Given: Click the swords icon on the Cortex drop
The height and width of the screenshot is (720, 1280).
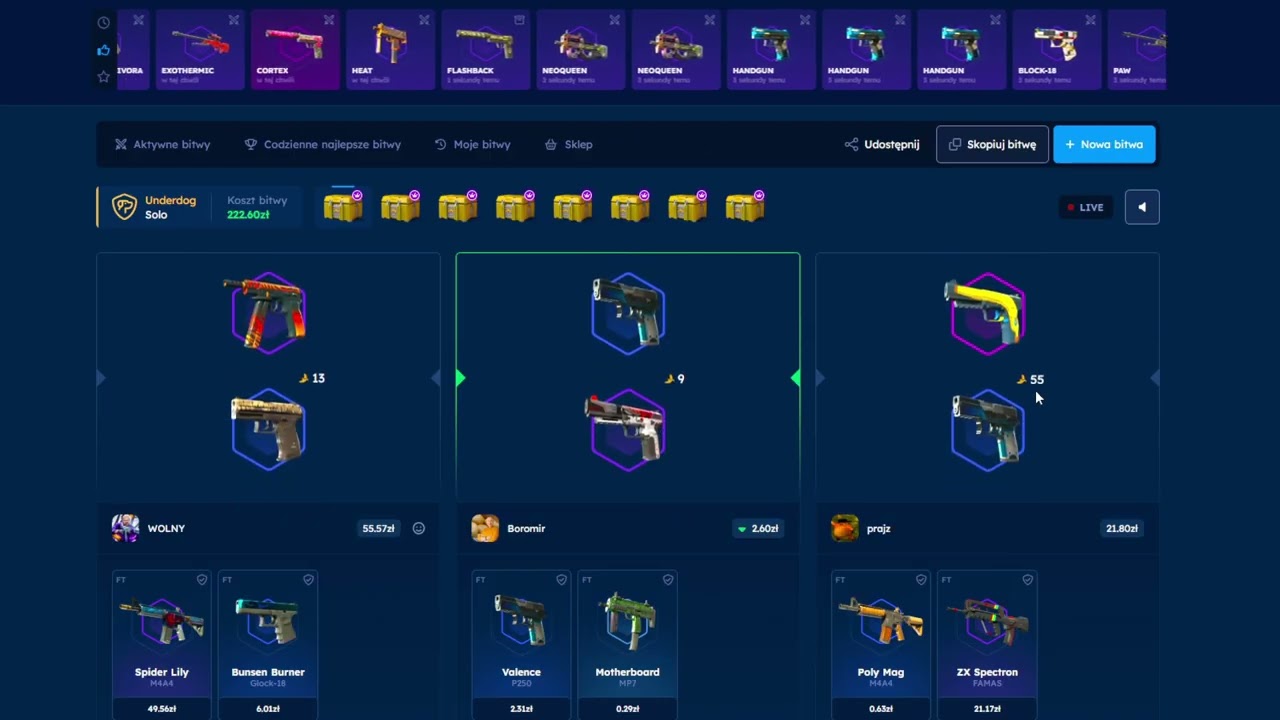Looking at the screenshot, I should 329,20.
